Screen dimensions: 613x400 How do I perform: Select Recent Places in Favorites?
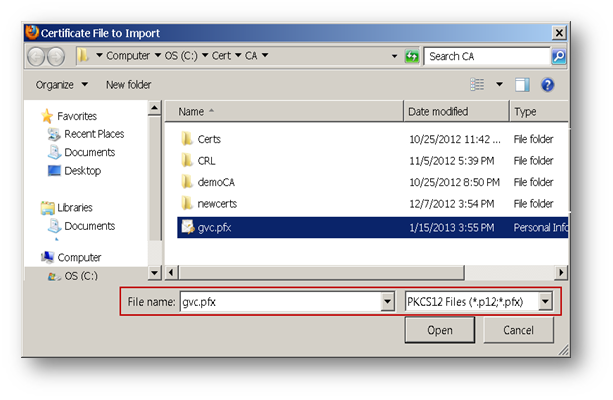[x=94, y=134]
